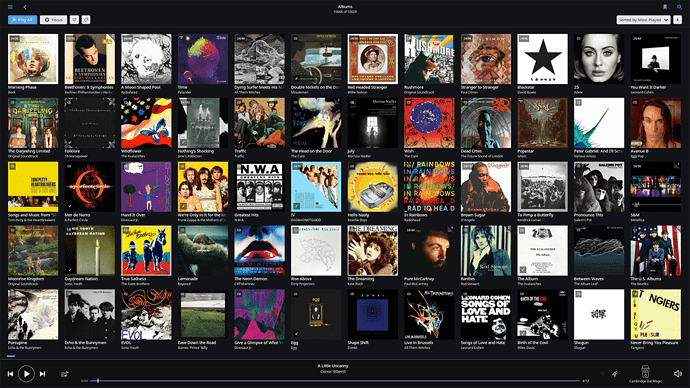Toggle favorite heart for current track
Screen dimensions: 690x388
[602, 373]
